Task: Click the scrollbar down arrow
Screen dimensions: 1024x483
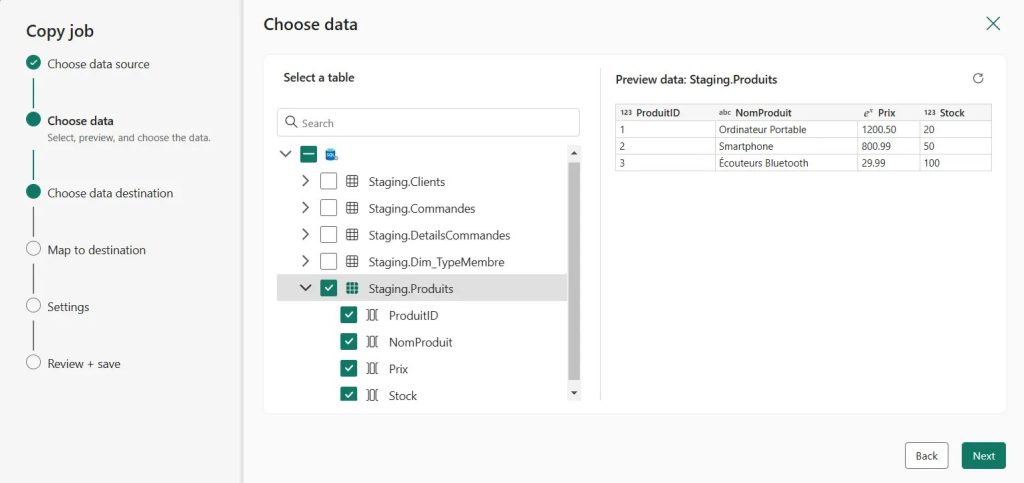Action: coord(574,392)
